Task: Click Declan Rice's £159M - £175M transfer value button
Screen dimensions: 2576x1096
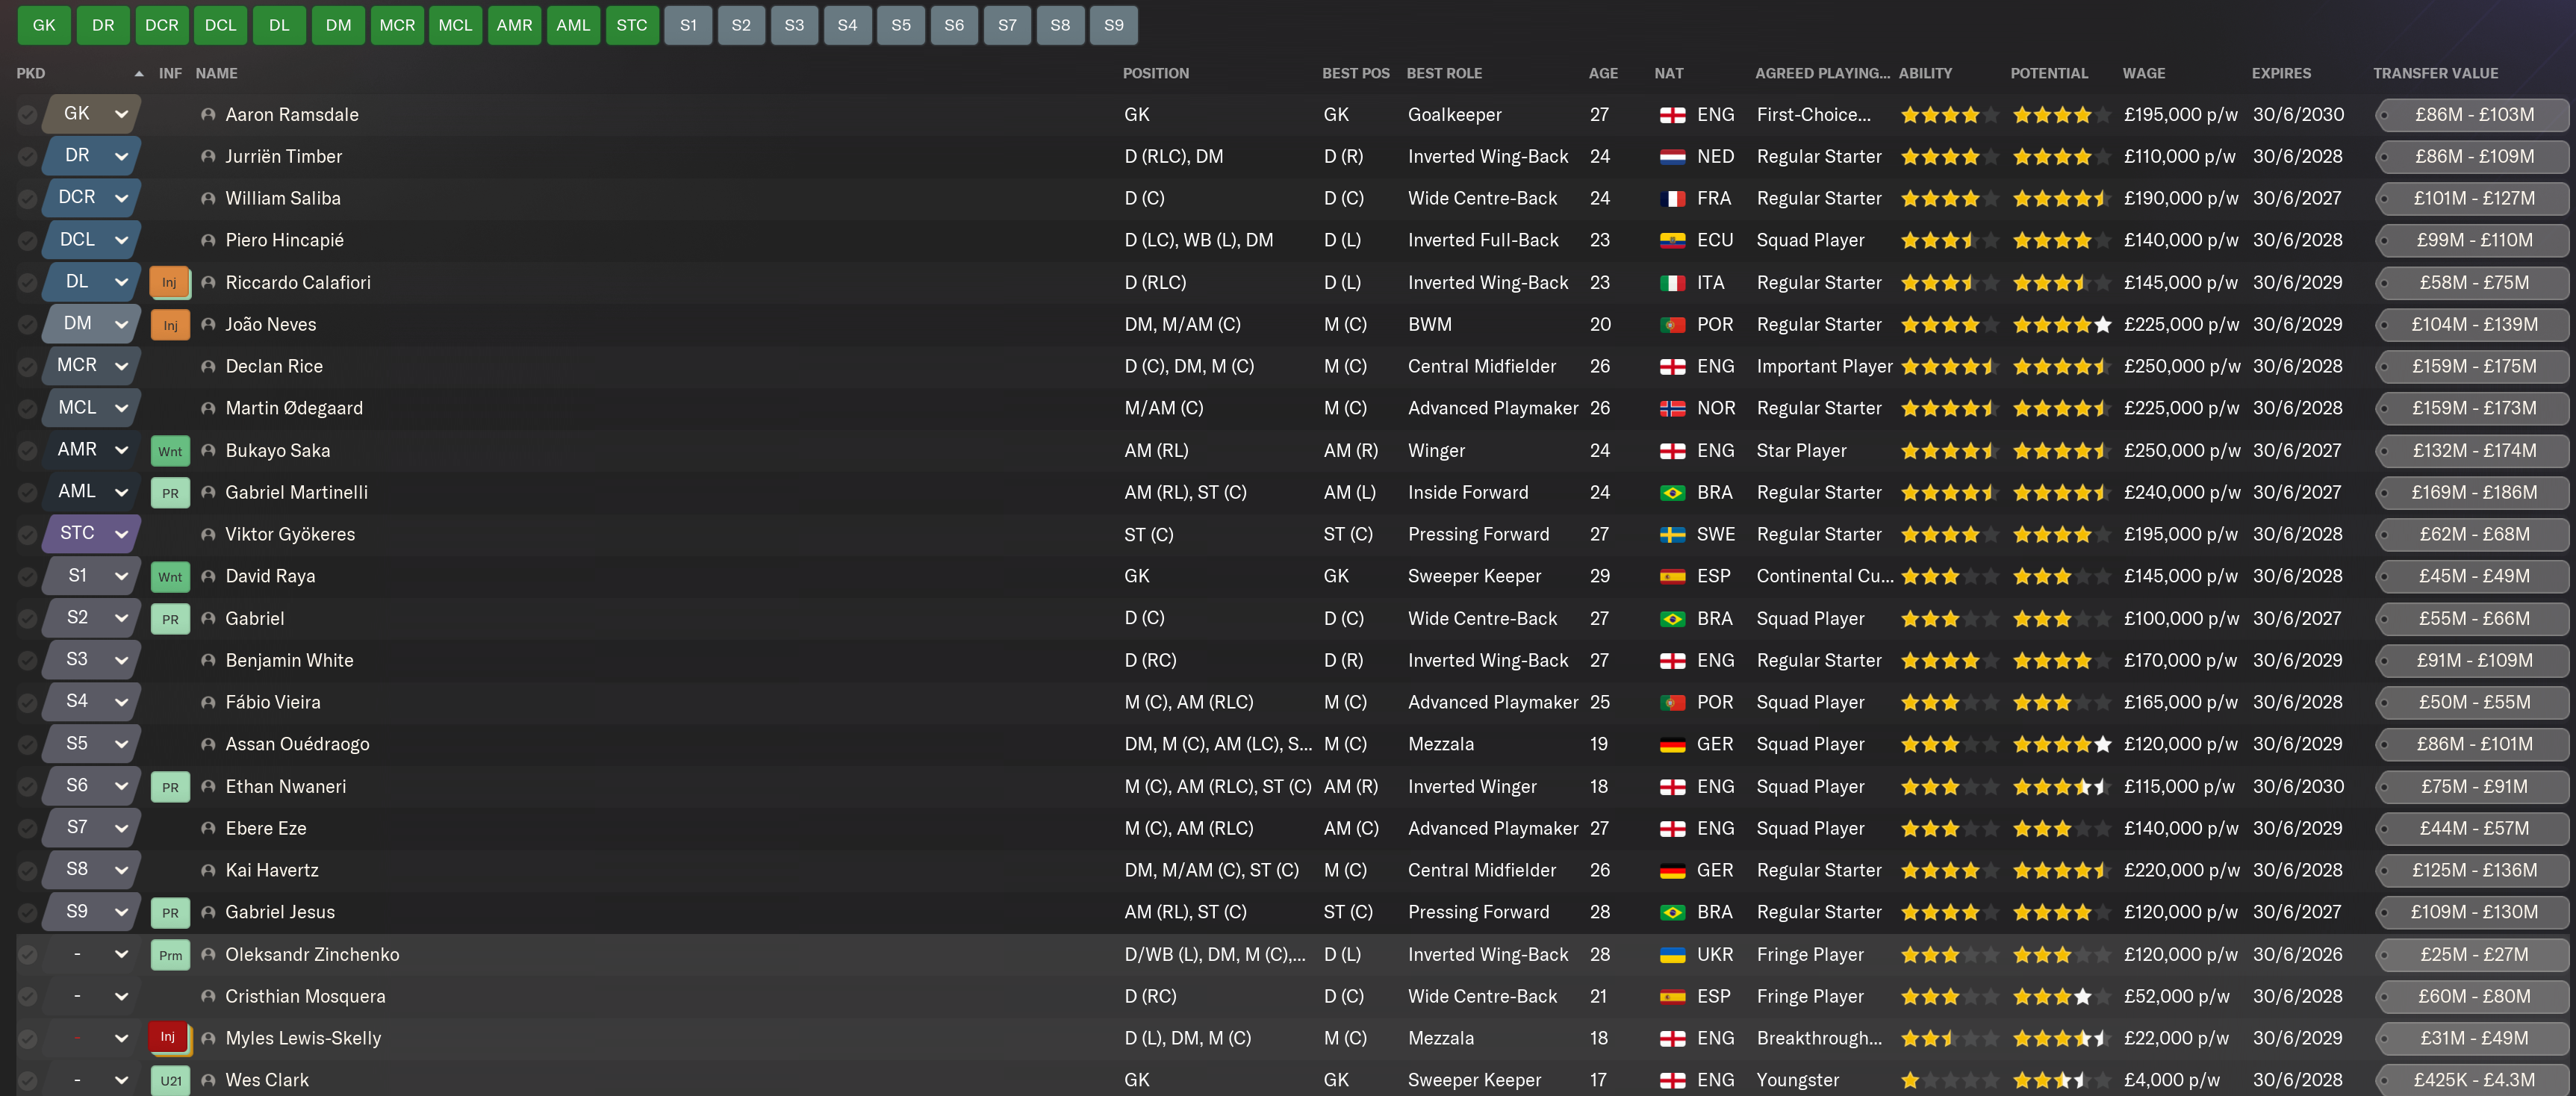Action: 2472,367
